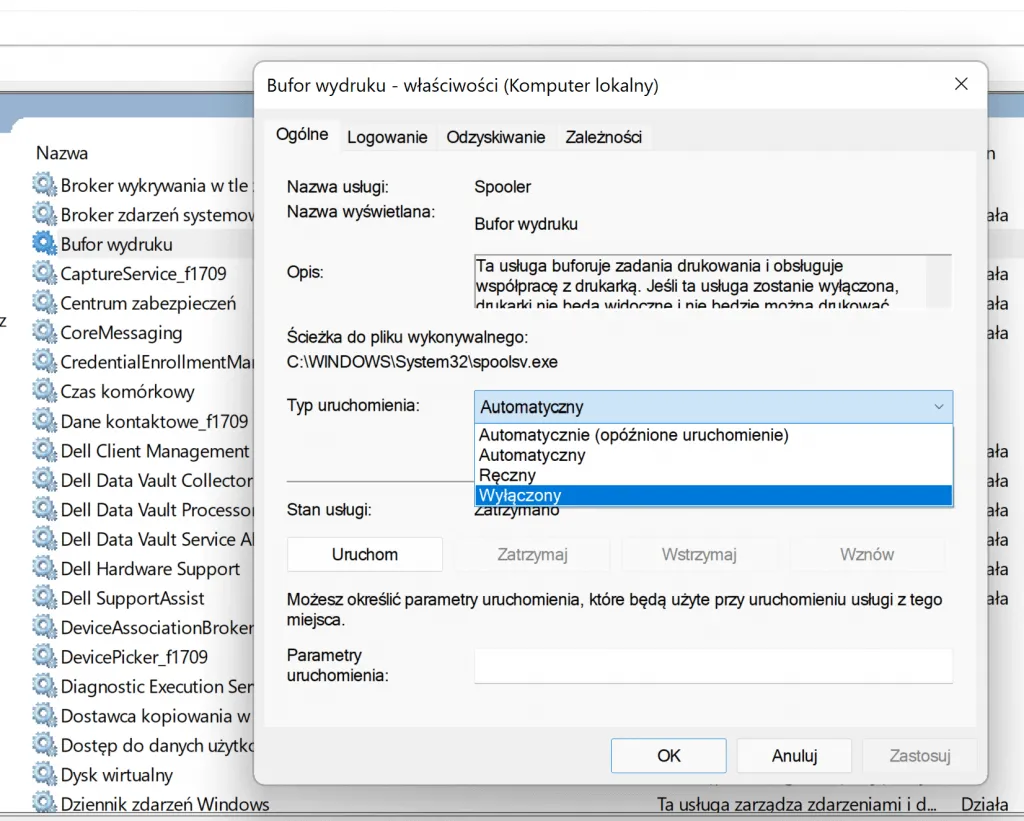
Task: Click the Opis description scrollbar
Action: [x=941, y=281]
